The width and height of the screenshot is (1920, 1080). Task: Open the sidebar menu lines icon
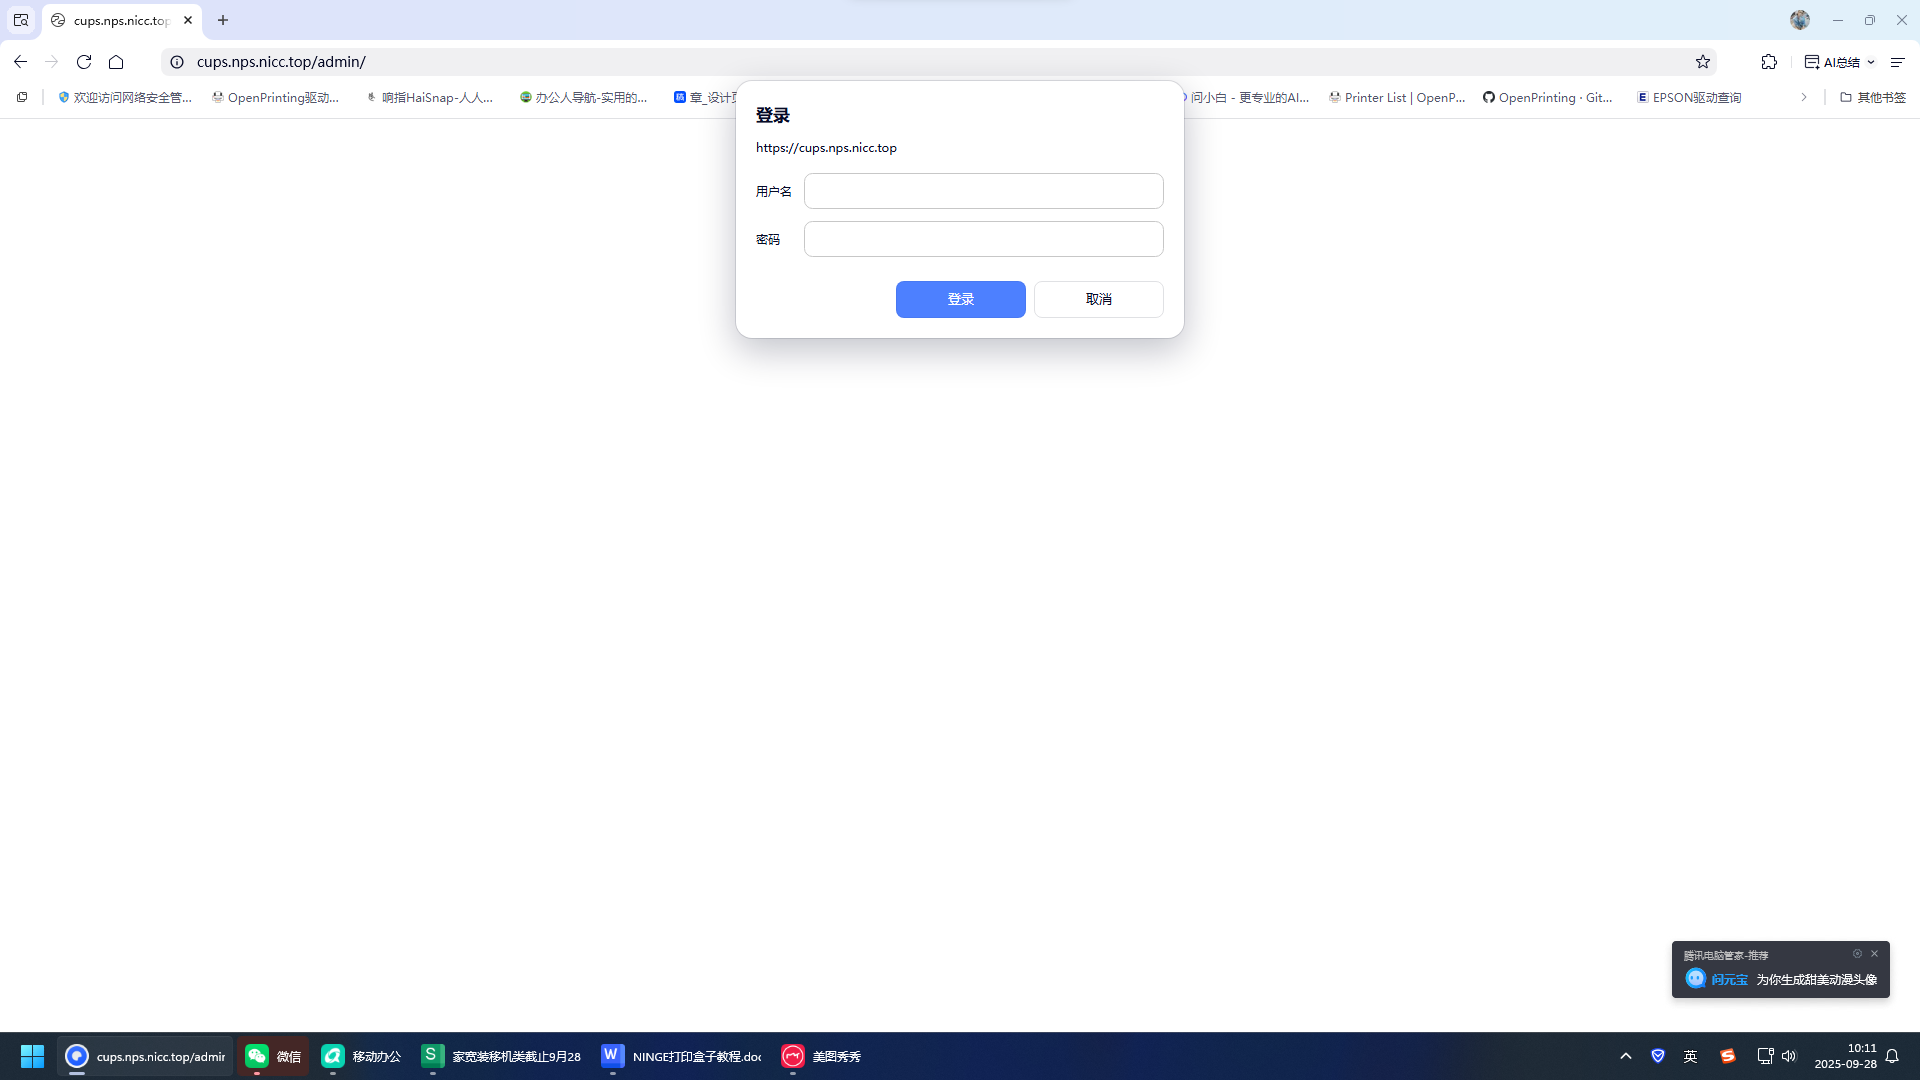[1897, 62]
